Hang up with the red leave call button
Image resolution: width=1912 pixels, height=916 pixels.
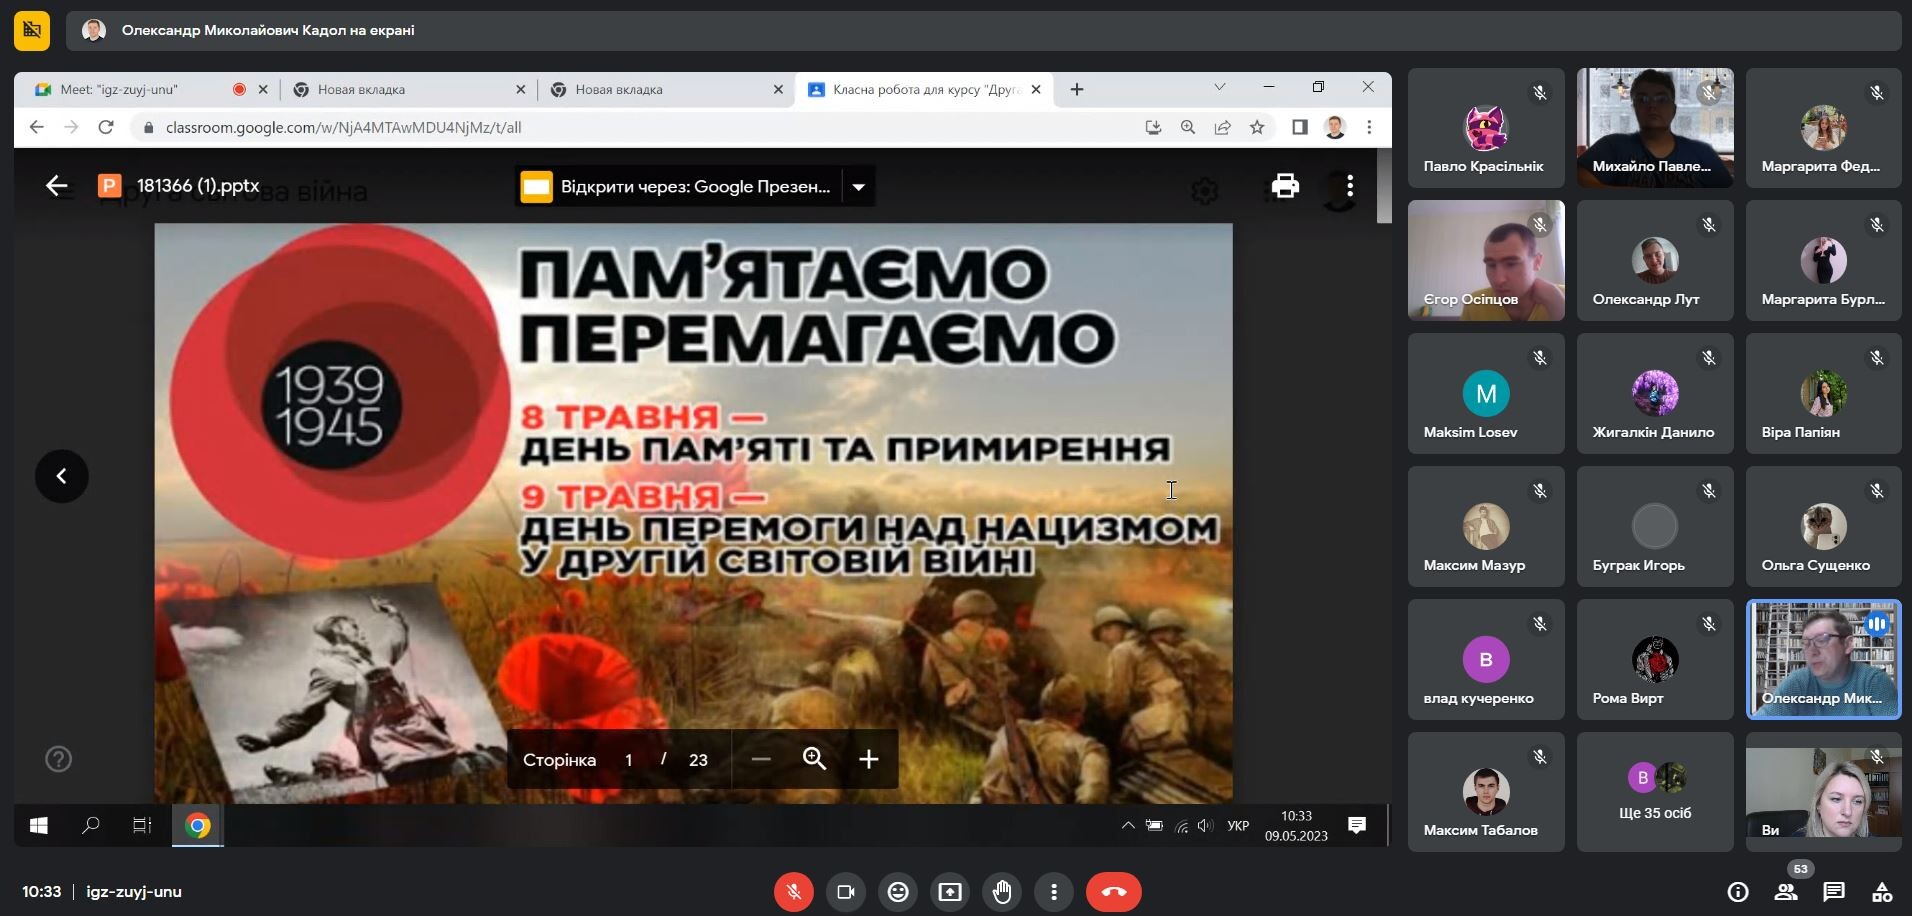[1114, 891]
